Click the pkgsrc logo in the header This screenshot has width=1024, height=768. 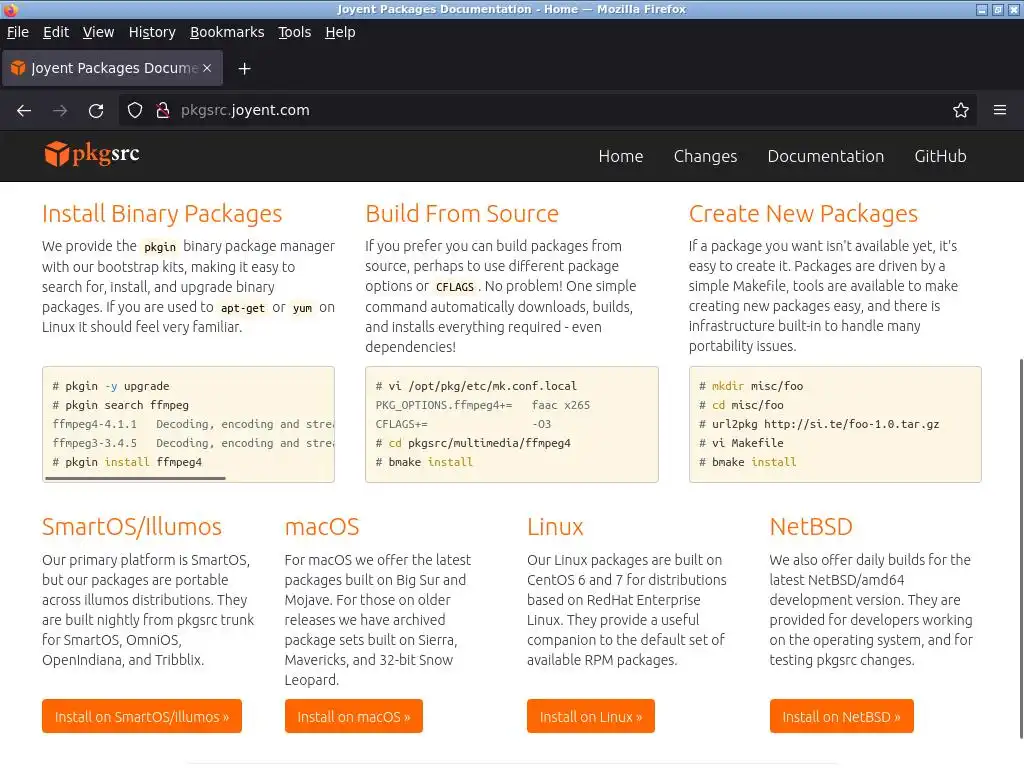(91, 155)
